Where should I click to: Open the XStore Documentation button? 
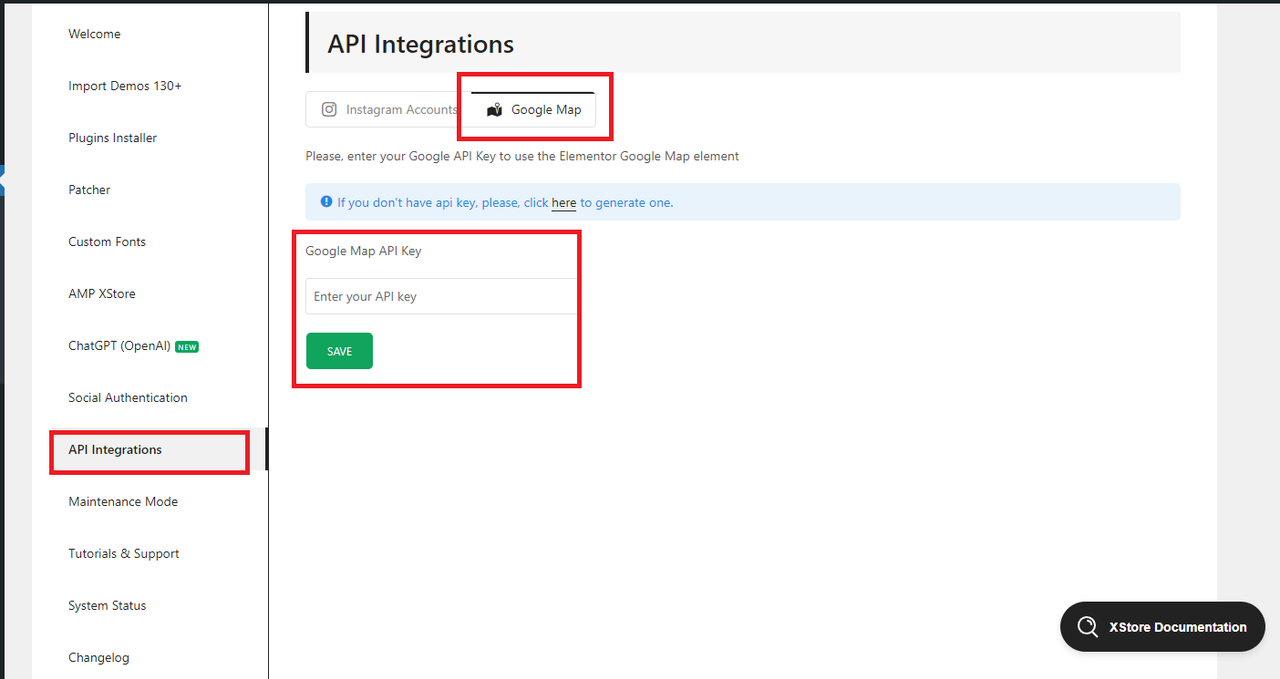(x=1162, y=627)
